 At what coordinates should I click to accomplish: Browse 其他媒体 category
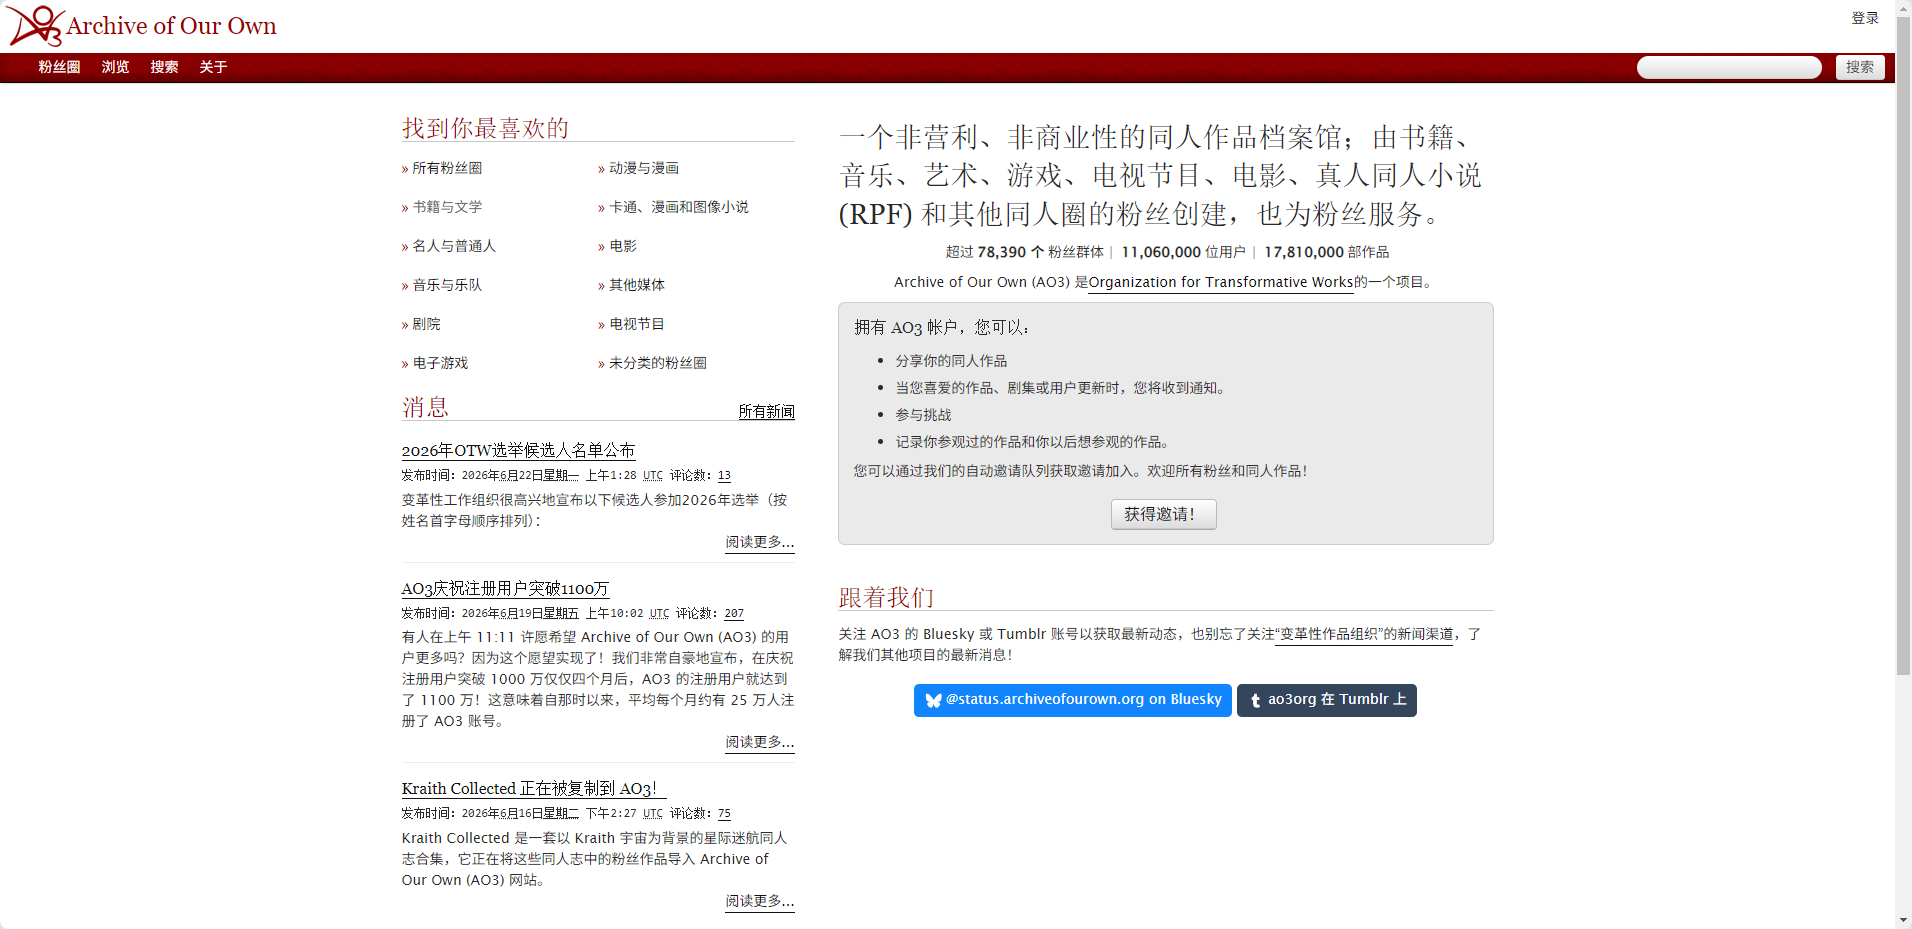pos(637,285)
